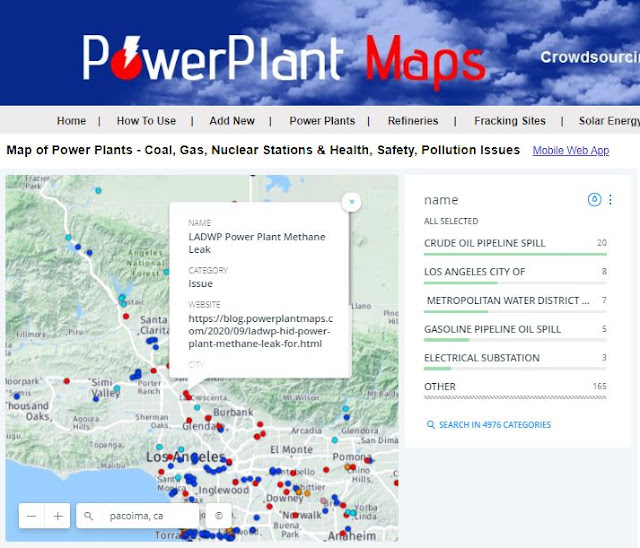Screen dimensions: 640x548
Task: Click the red map marker near Santa Clarita Castaic
Action: (x=126, y=316)
